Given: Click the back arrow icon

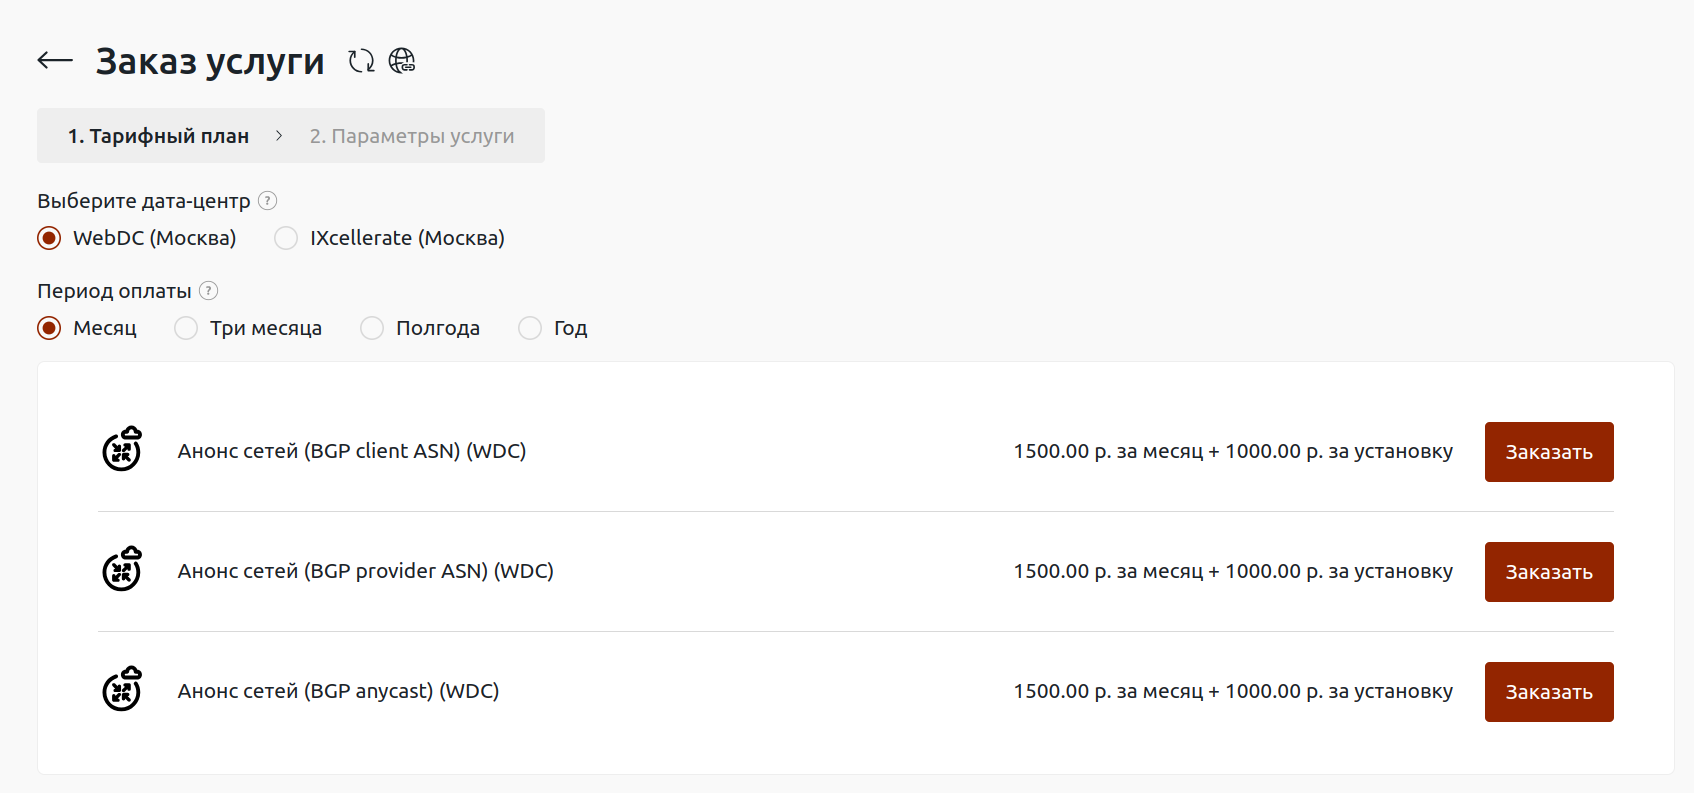Looking at the screenshot, I should click(x=55, y=61).
